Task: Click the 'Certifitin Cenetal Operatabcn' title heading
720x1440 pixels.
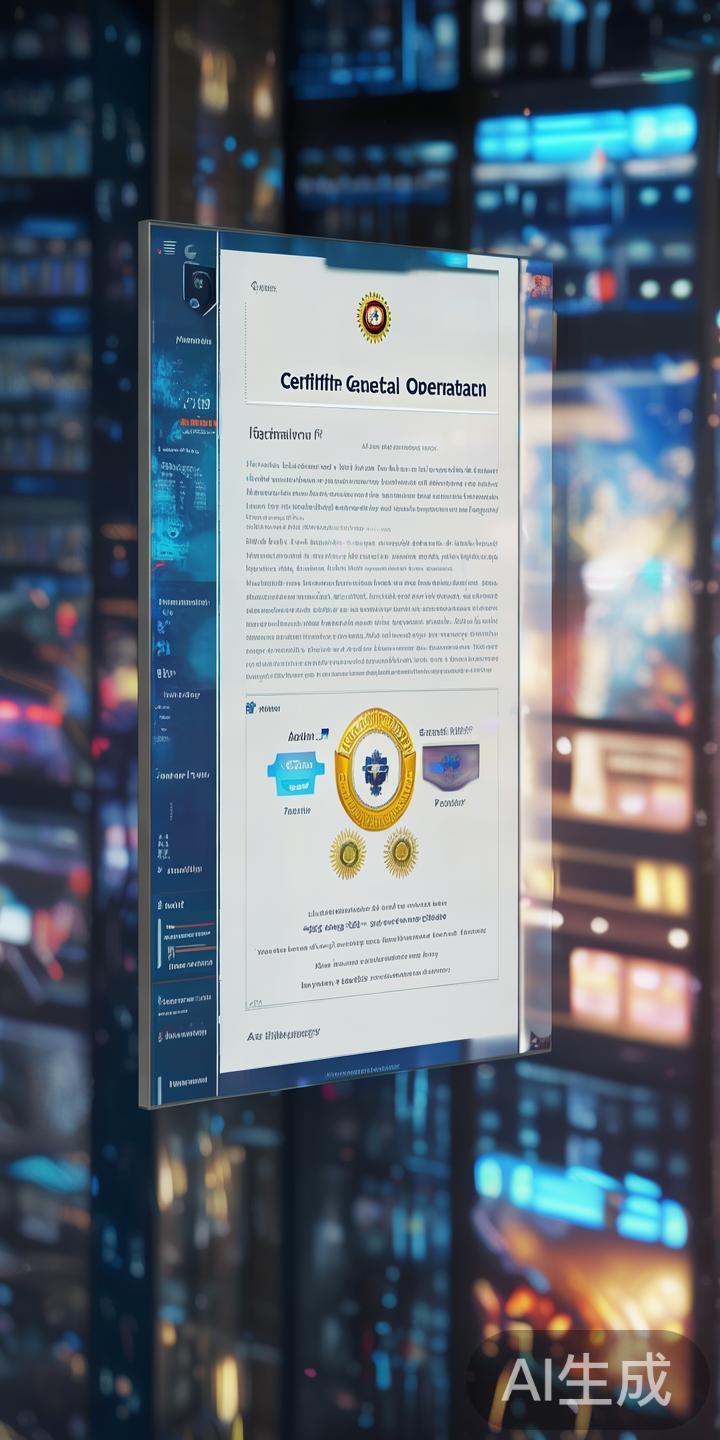Action: click(x=383, y=386)
